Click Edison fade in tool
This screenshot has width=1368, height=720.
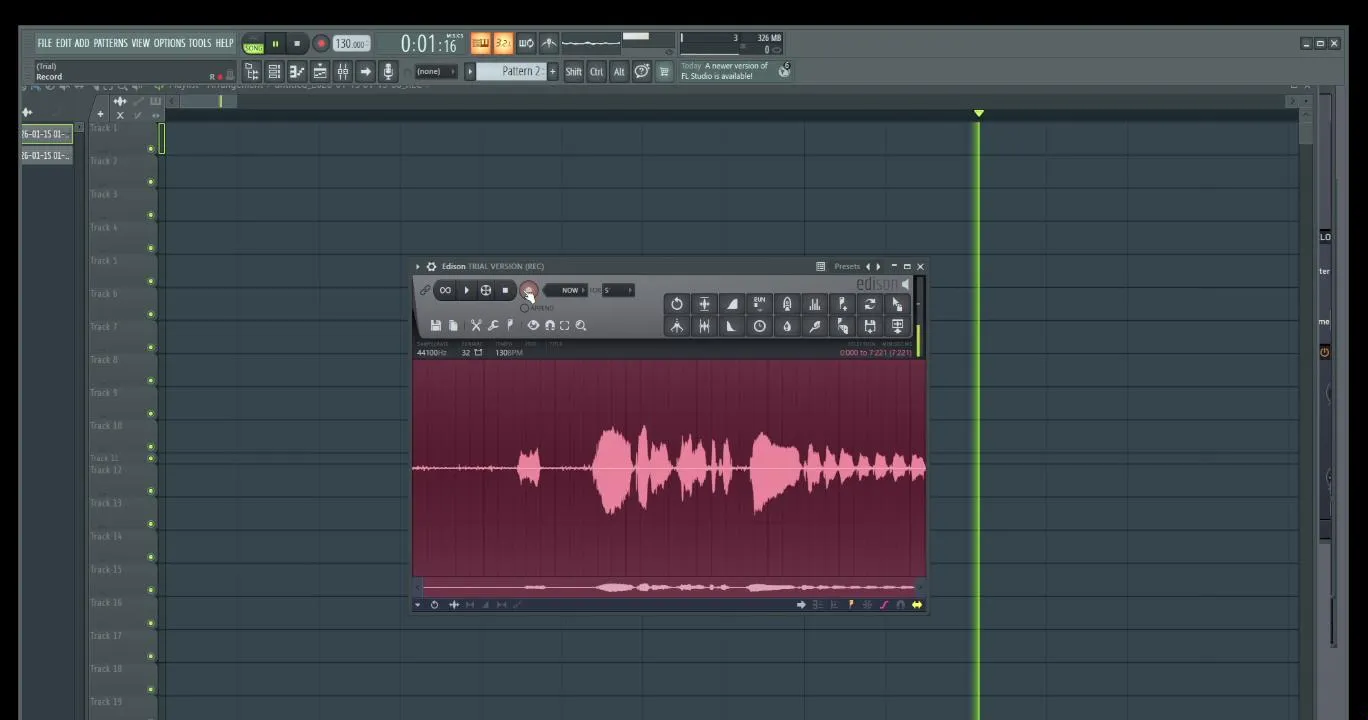click(x=732, y=304)
